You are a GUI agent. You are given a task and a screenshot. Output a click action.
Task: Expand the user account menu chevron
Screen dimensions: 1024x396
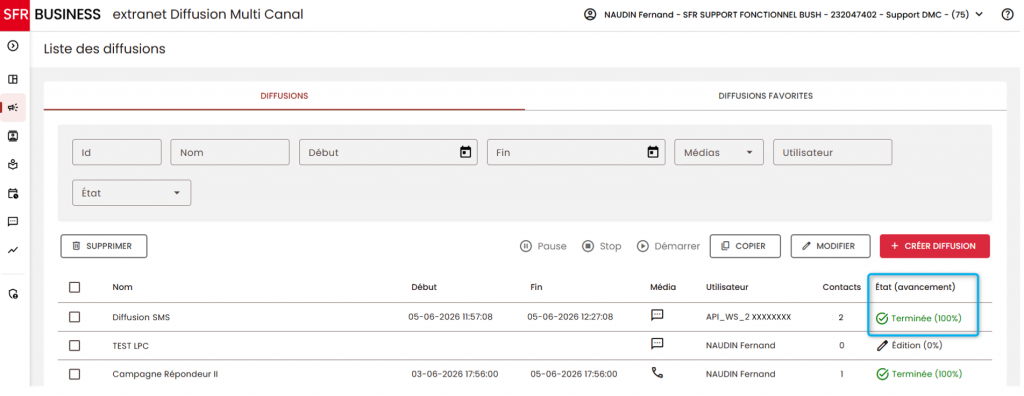coord(978,14)
